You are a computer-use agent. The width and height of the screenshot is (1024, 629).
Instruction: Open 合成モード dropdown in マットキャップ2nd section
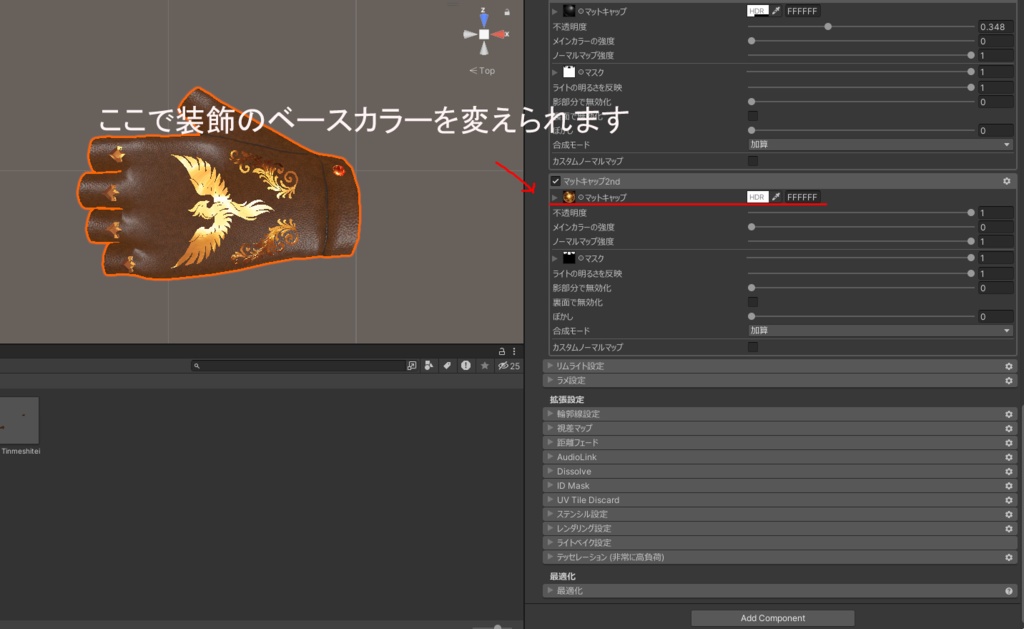(x=880, y=331)
